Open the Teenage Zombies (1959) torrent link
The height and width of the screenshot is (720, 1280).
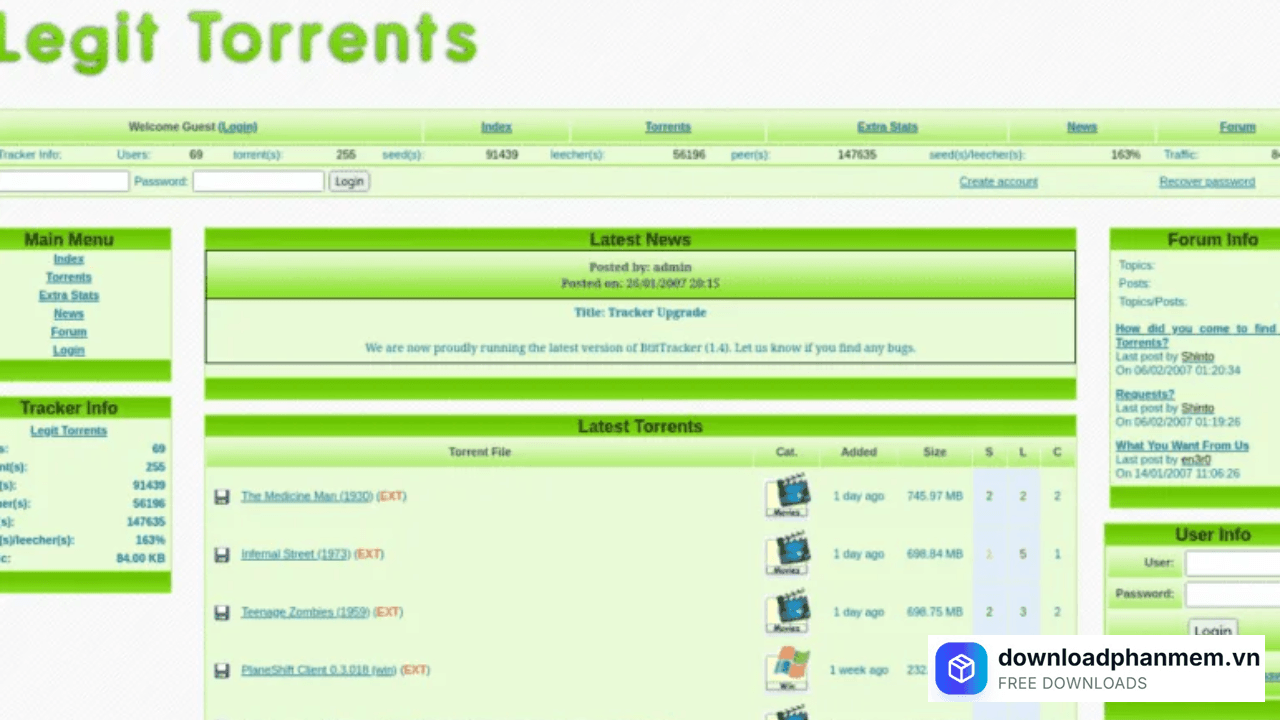305,612
